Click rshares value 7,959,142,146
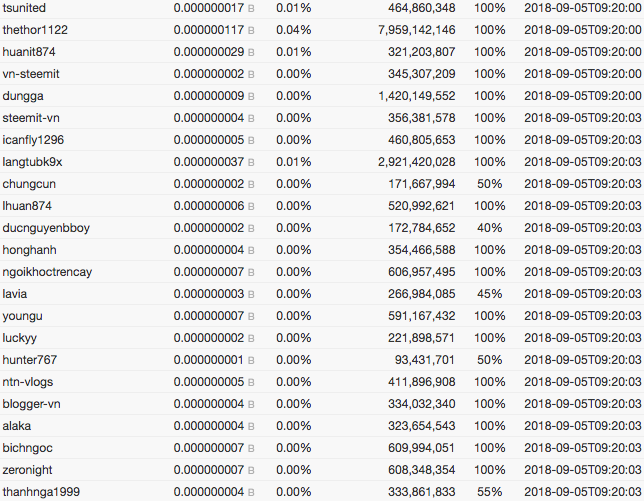Viewport: 644px width, 501px height. coord(416,30)
